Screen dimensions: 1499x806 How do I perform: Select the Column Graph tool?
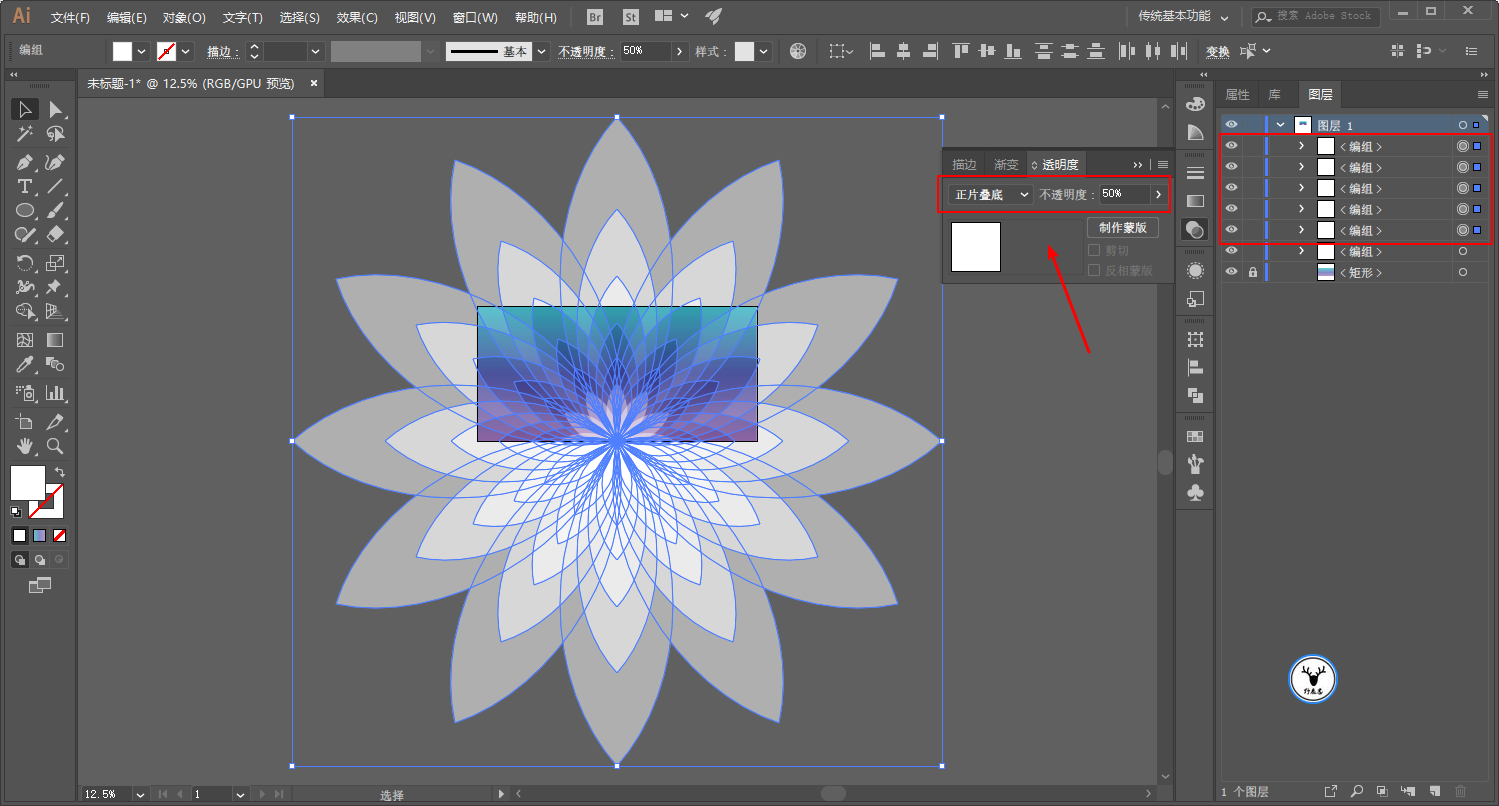point(55,392)
